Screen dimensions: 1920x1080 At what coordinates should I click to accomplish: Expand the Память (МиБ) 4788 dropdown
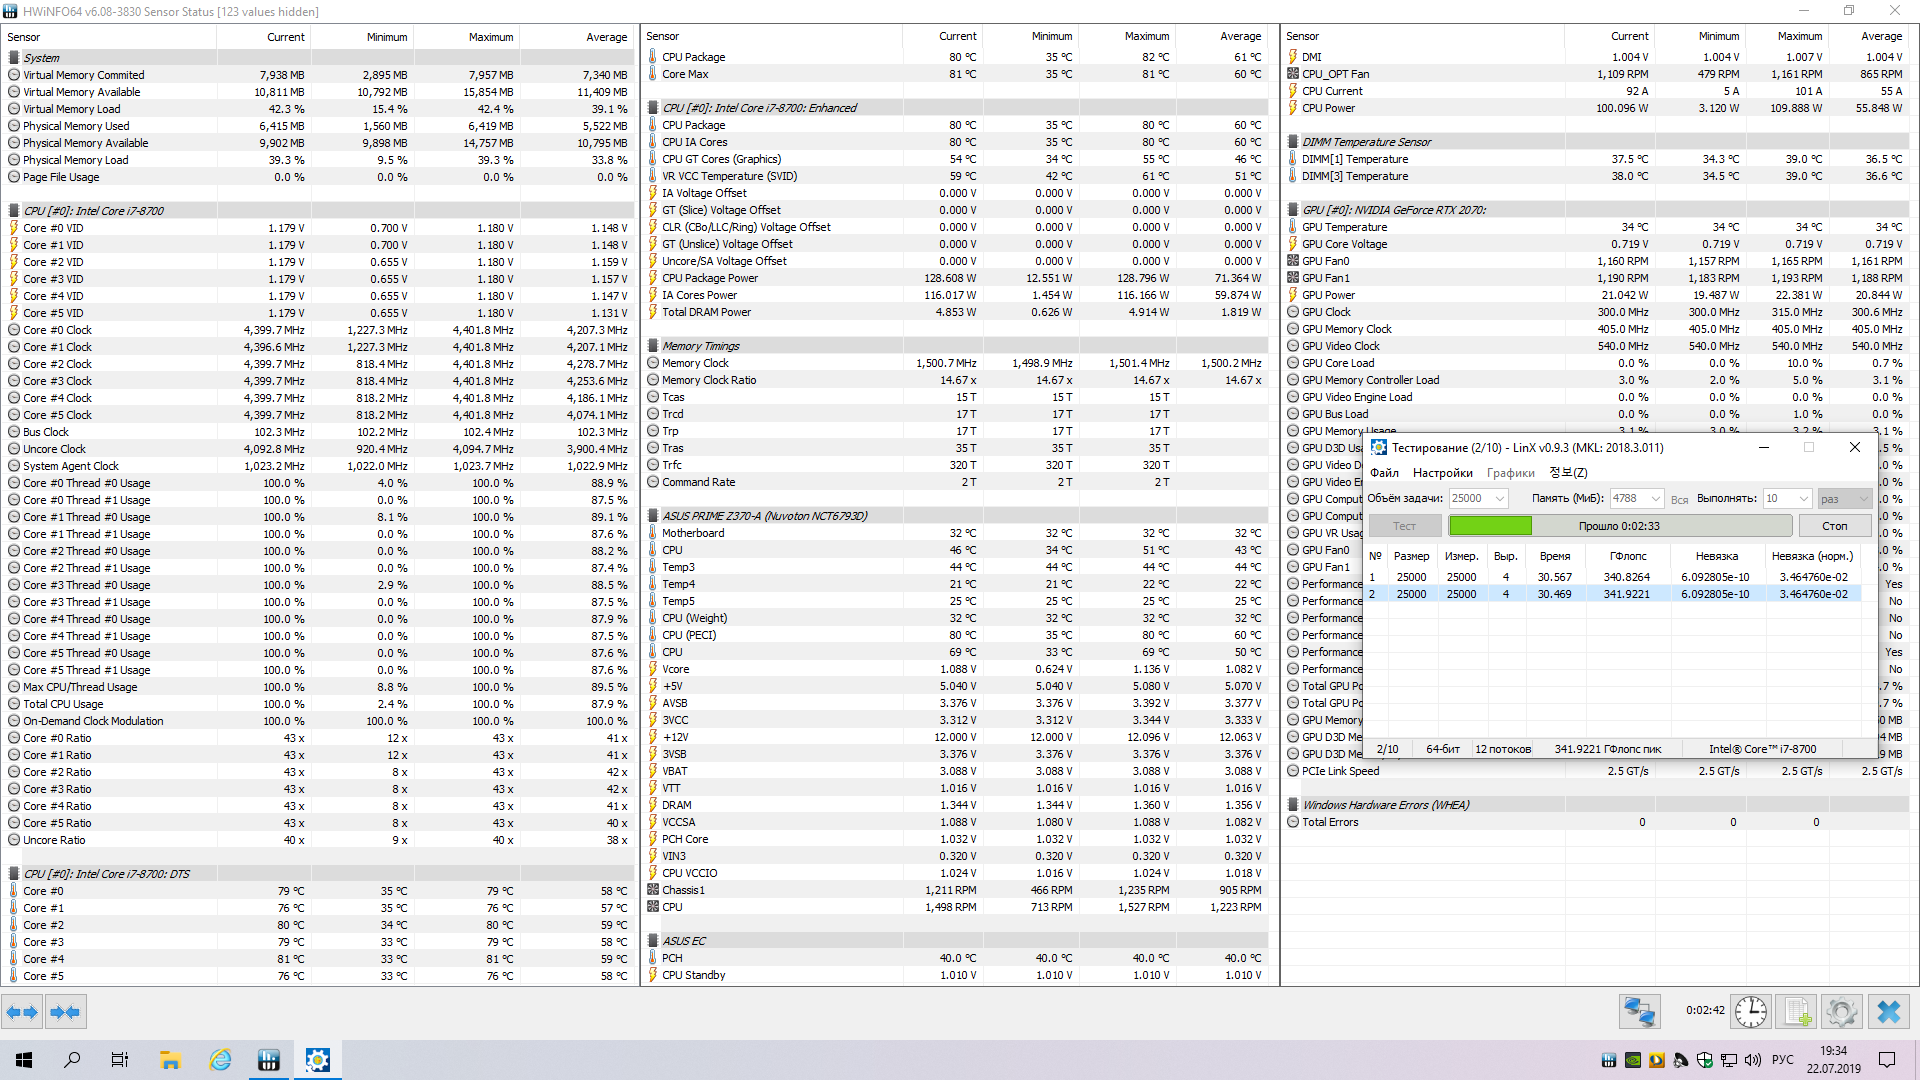click(1656, 499)
